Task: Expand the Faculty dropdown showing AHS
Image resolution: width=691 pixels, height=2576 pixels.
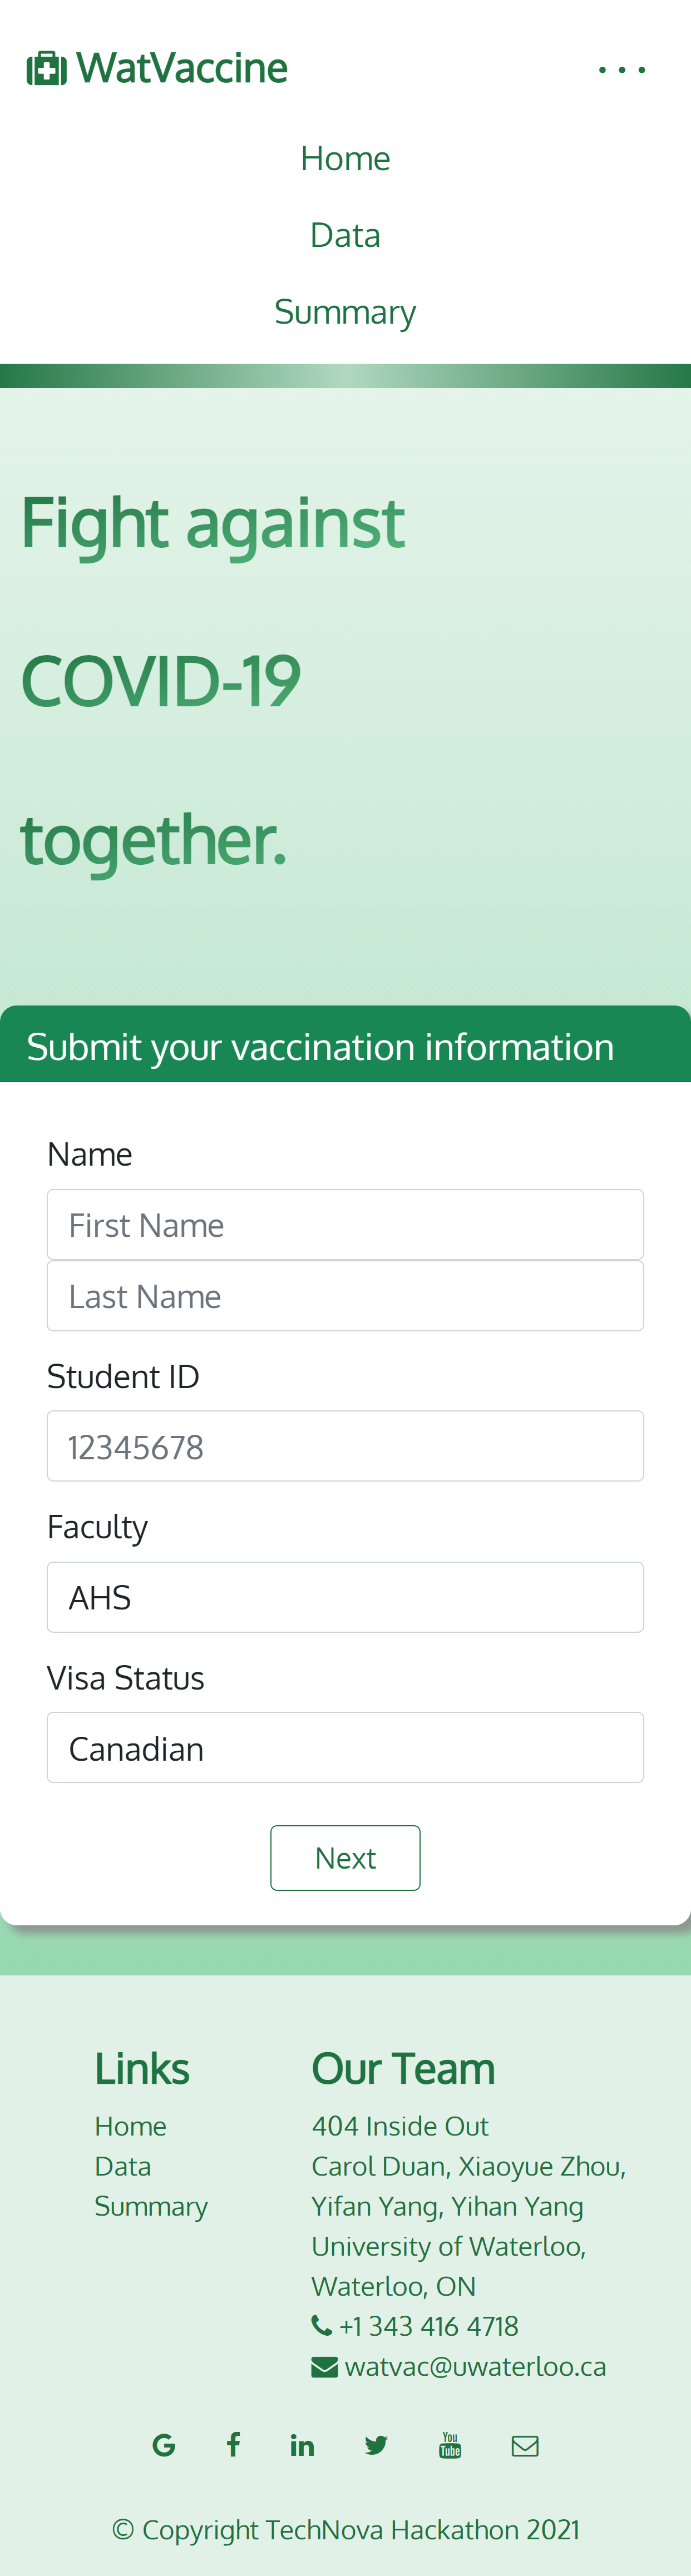Action: tap(345, 1597)
